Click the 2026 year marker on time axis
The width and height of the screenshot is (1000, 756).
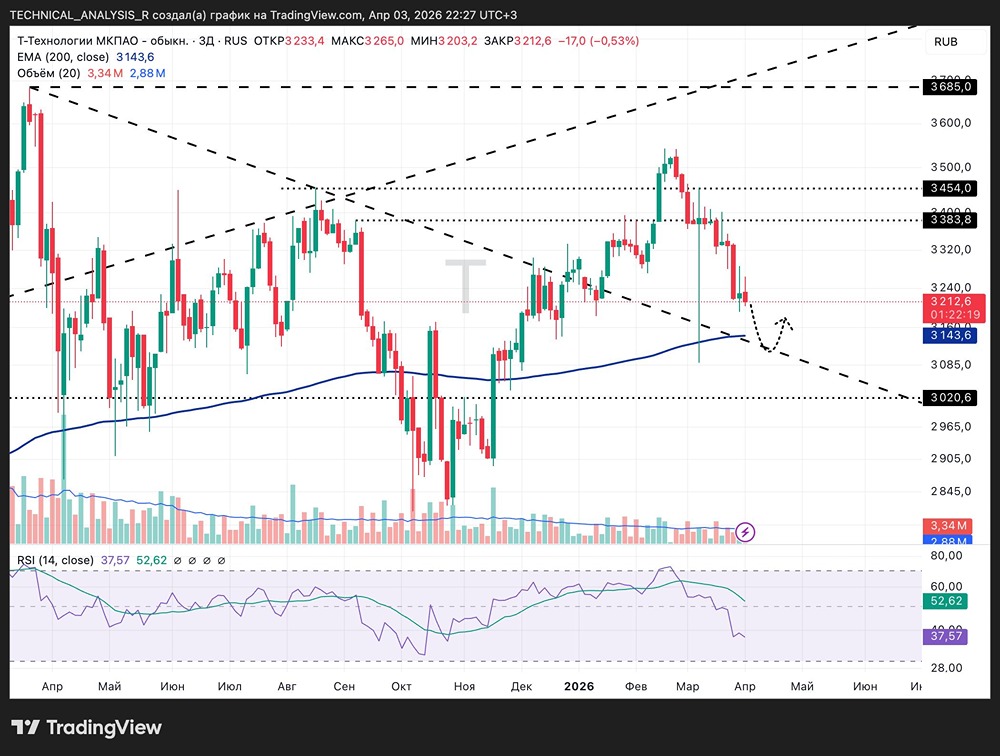click(x=579, y=686)
